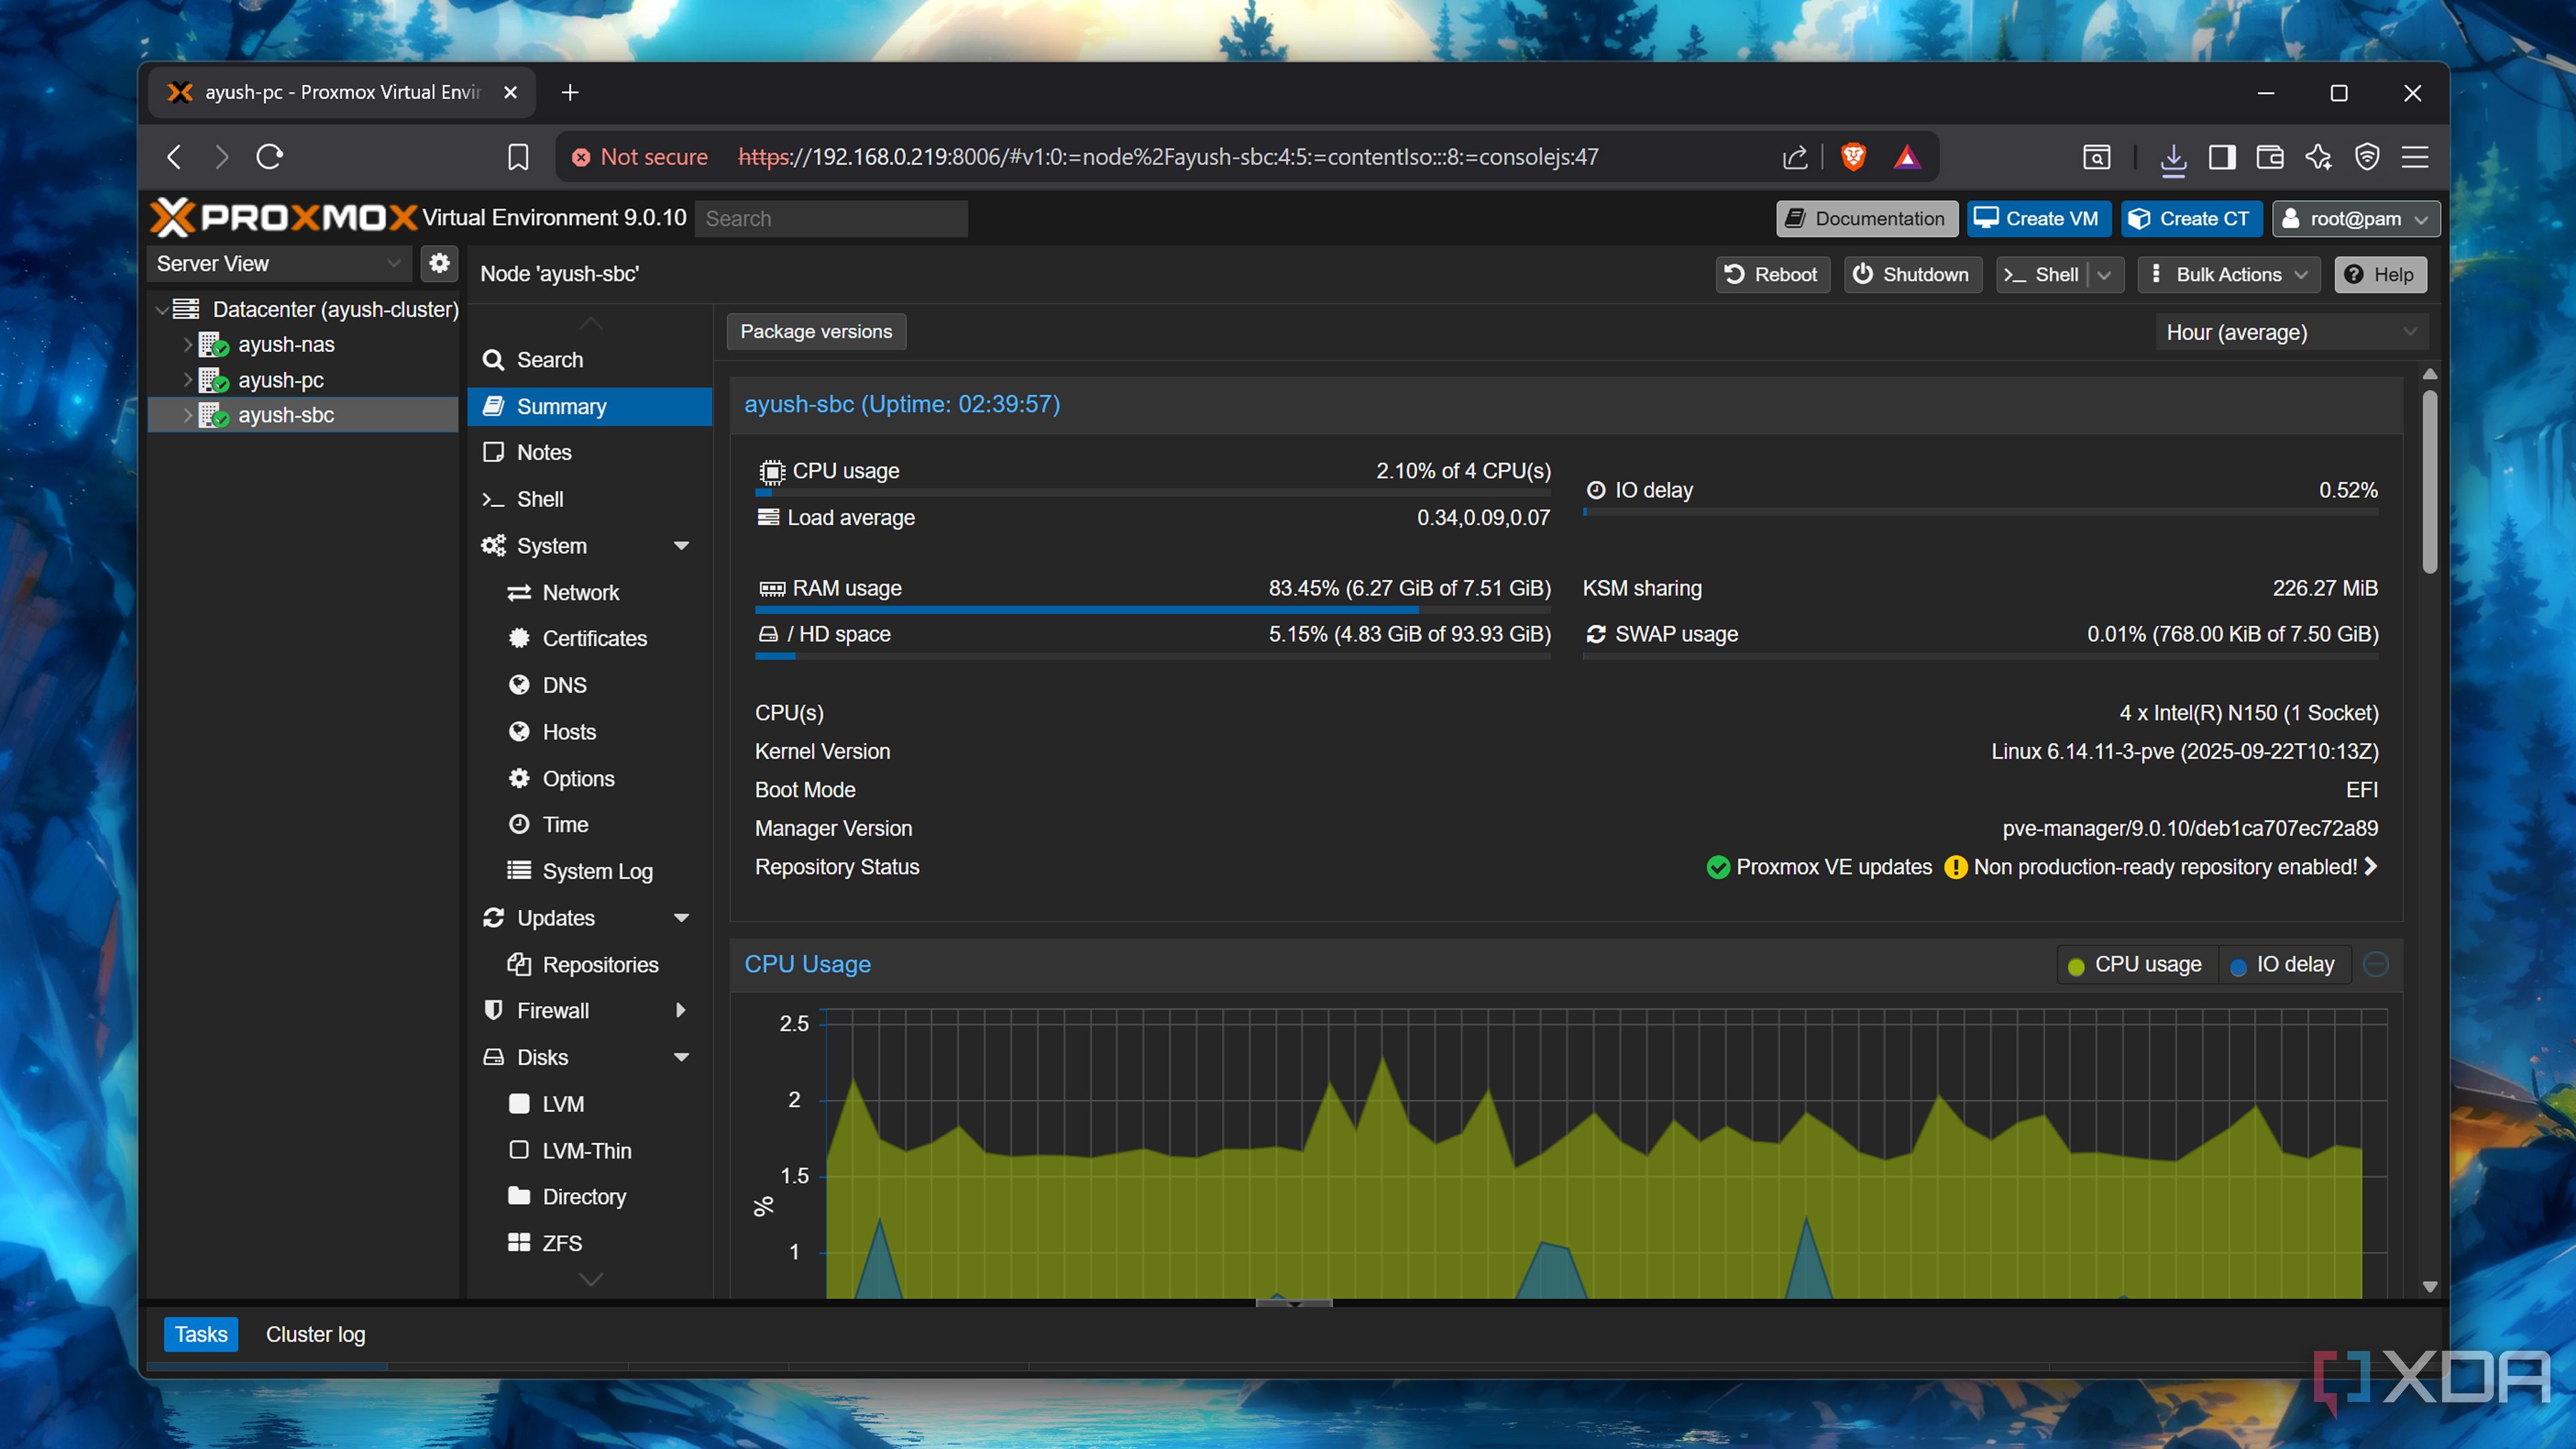Click the Package versions button
Viewport: 2576px width, 1449px height.
815,331
